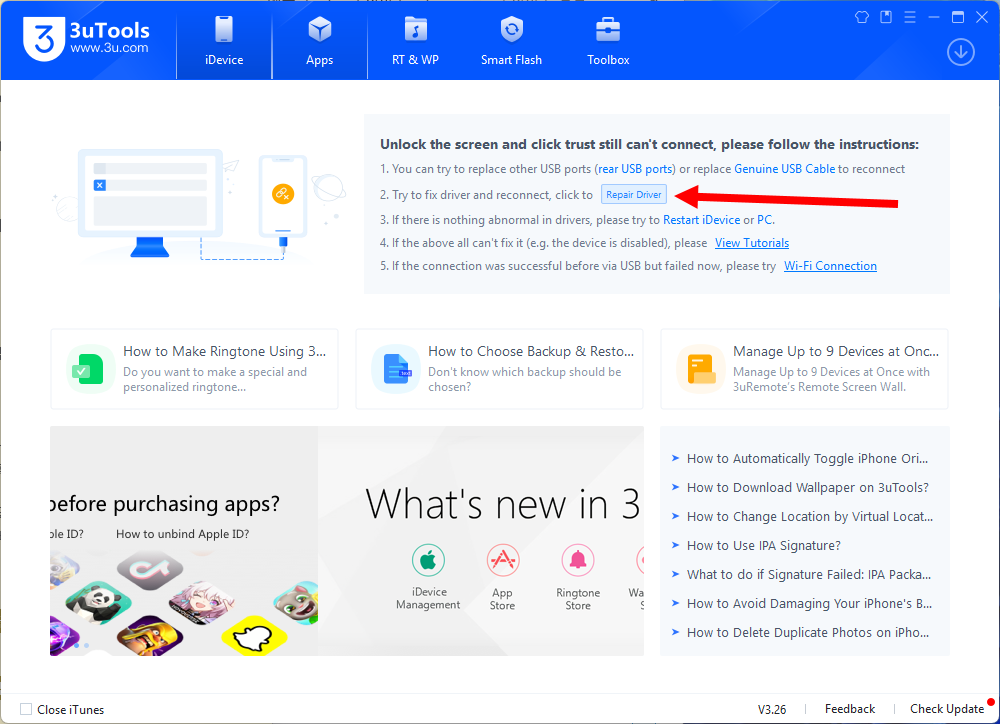
Task: Open How to Use IPA Signature? article
Action: coord(763,545)
